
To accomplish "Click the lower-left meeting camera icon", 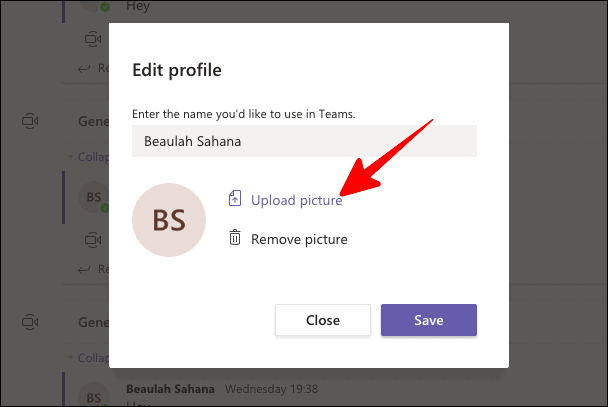I will pyautogui.click(x=30, y=322).
